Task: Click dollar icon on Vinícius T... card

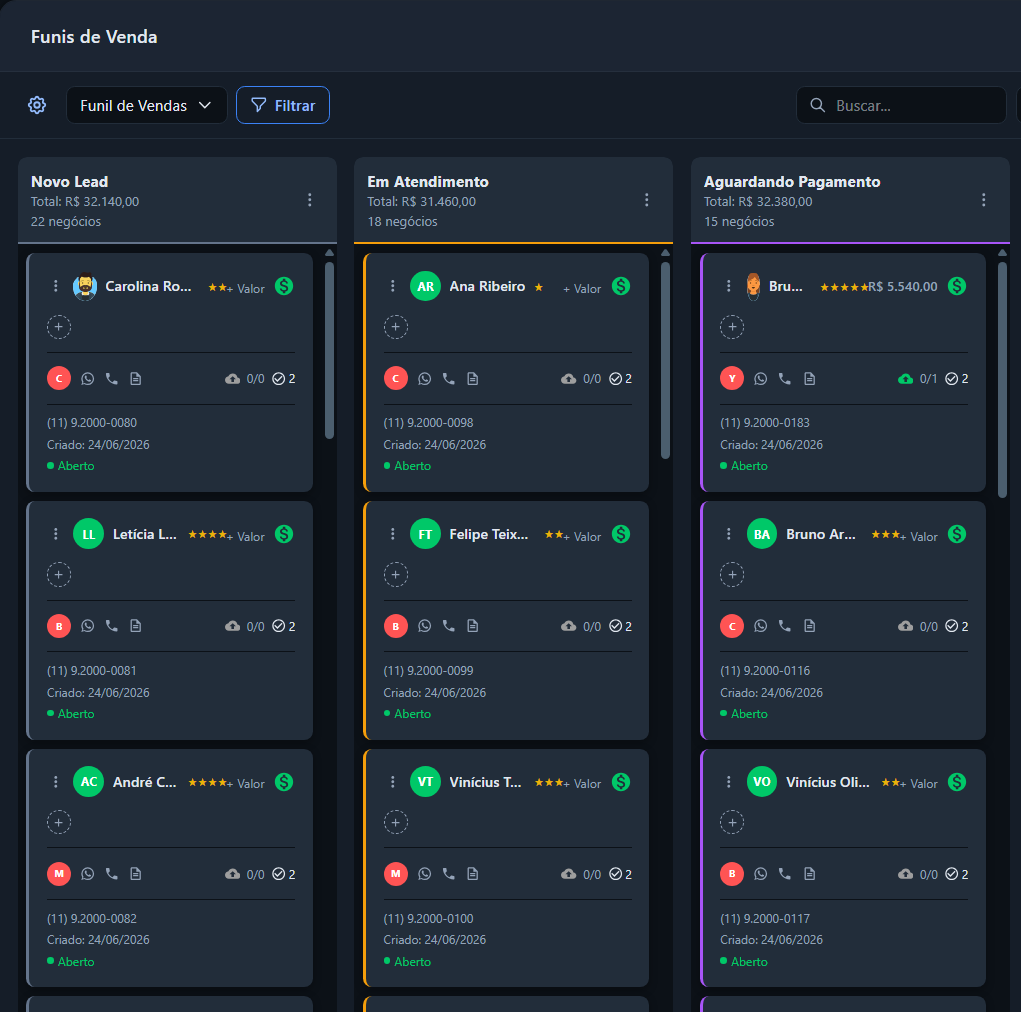Action: [x=621, y=781]
